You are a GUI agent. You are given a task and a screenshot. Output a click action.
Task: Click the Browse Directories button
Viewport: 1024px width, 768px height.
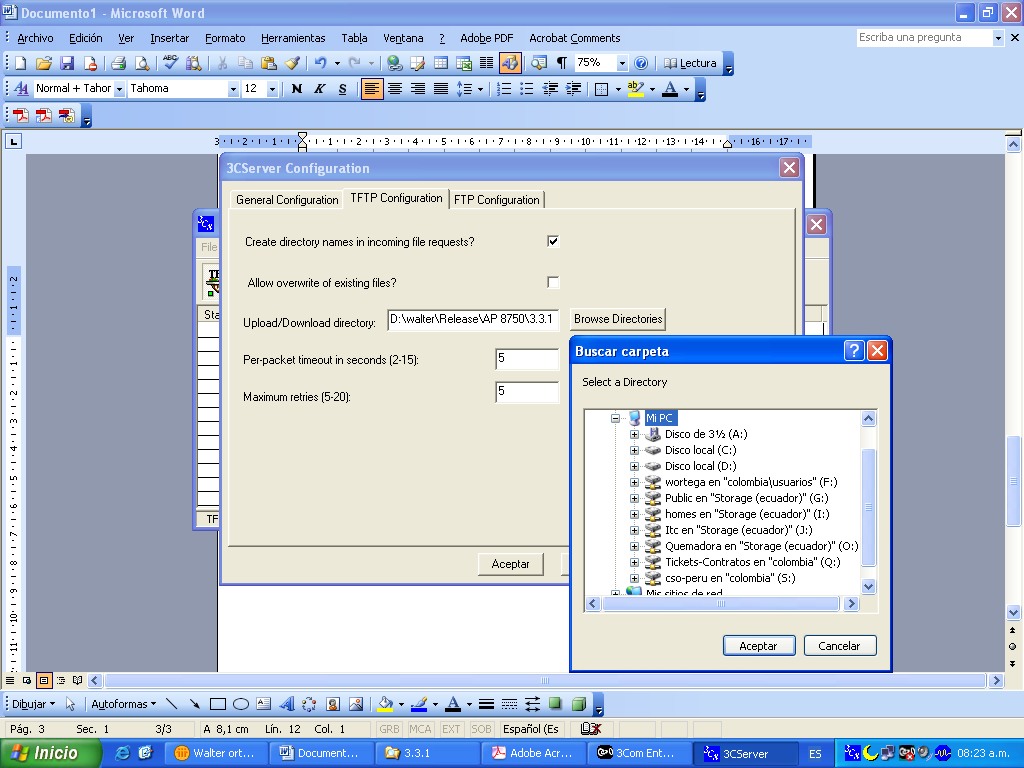617,319
